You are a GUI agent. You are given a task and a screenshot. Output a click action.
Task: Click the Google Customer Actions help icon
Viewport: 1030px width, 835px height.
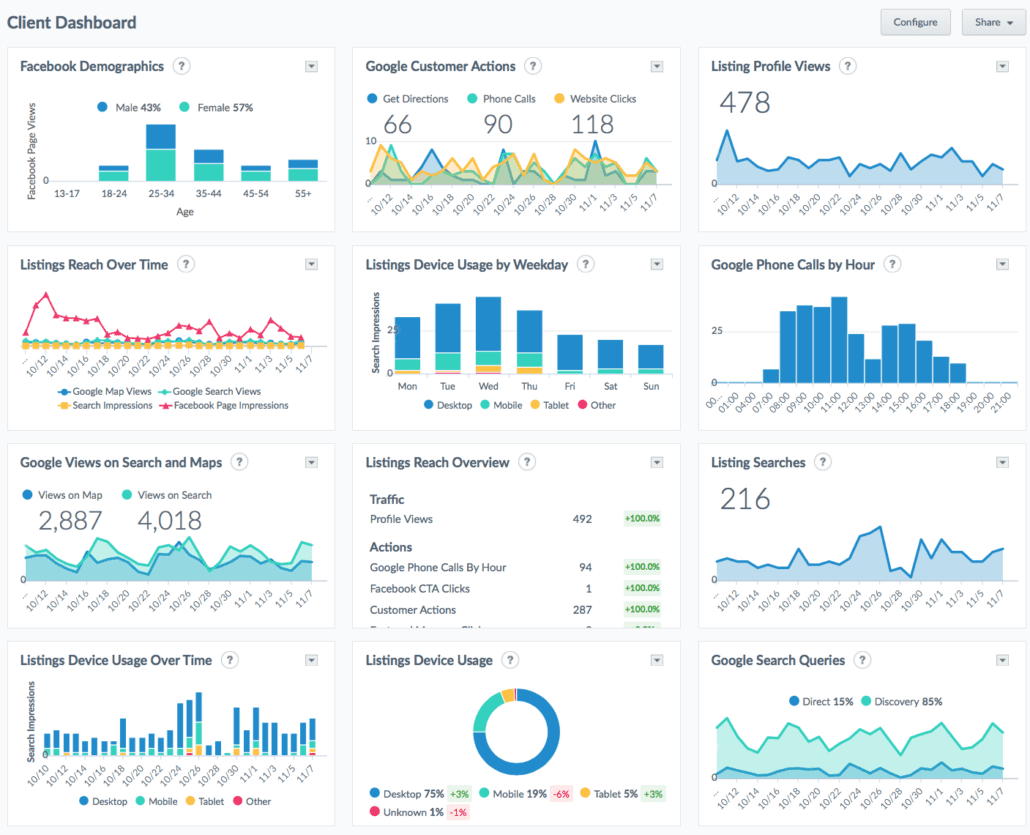pos(533,66)
